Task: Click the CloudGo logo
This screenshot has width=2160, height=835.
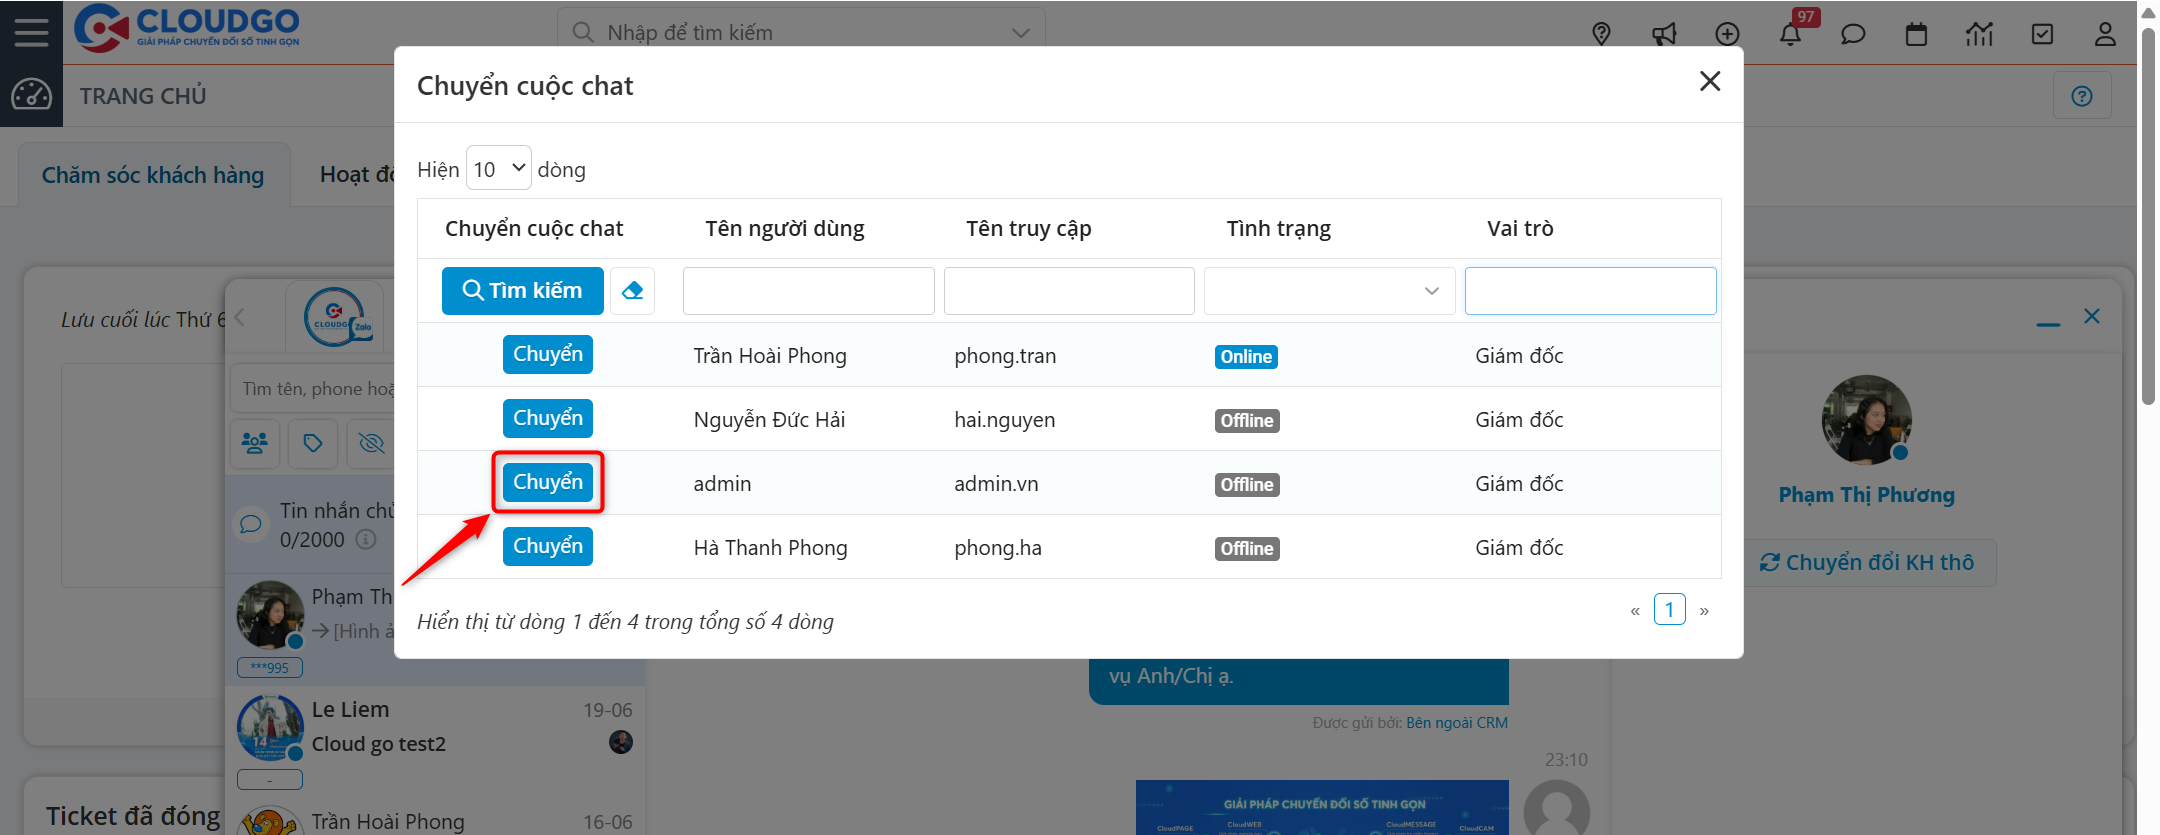Action: (x=187, y=28)
